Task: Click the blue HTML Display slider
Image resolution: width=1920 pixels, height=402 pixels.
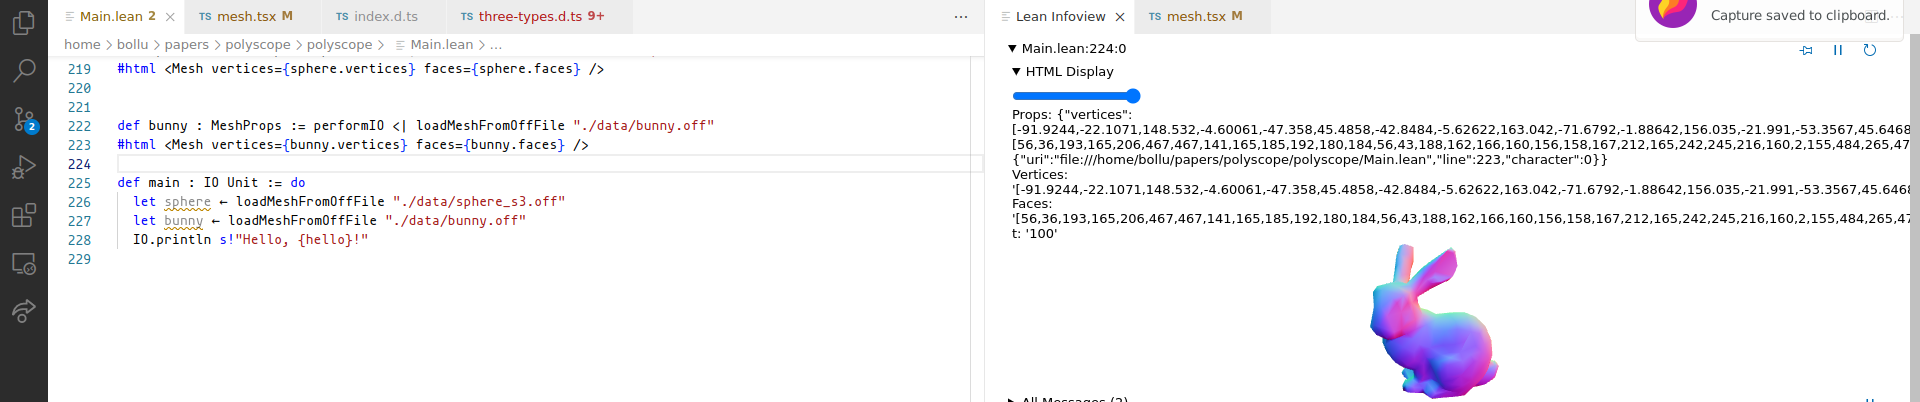Action: (1076, 96)
